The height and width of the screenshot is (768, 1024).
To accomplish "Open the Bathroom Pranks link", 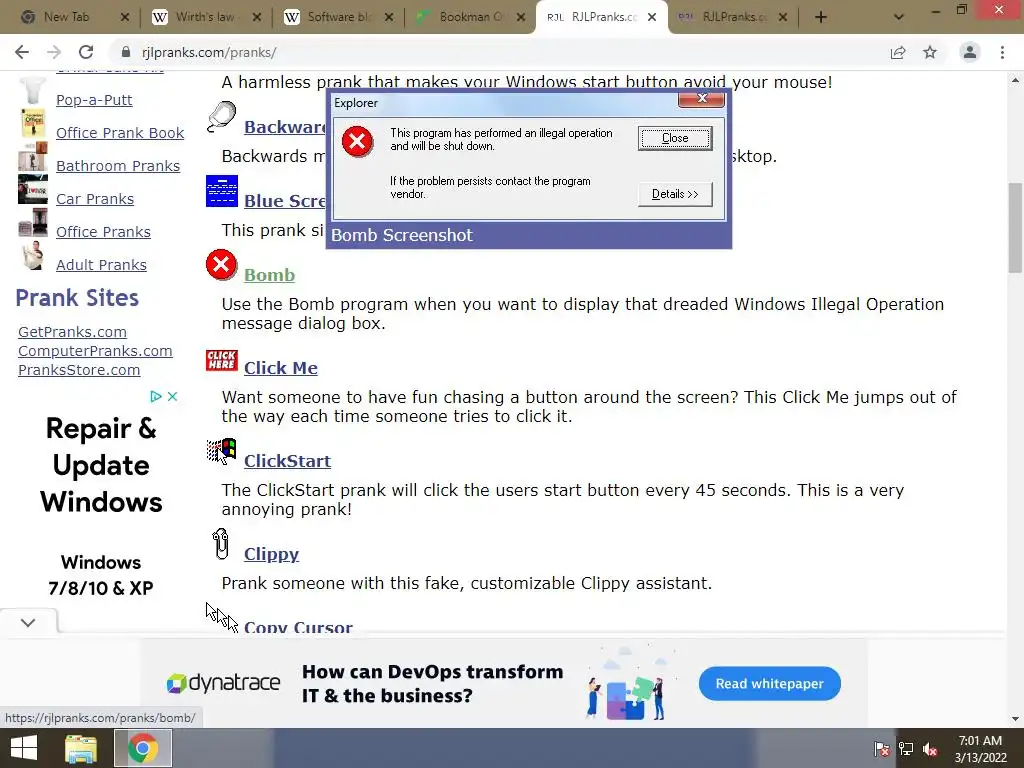I will coord(118,166).
